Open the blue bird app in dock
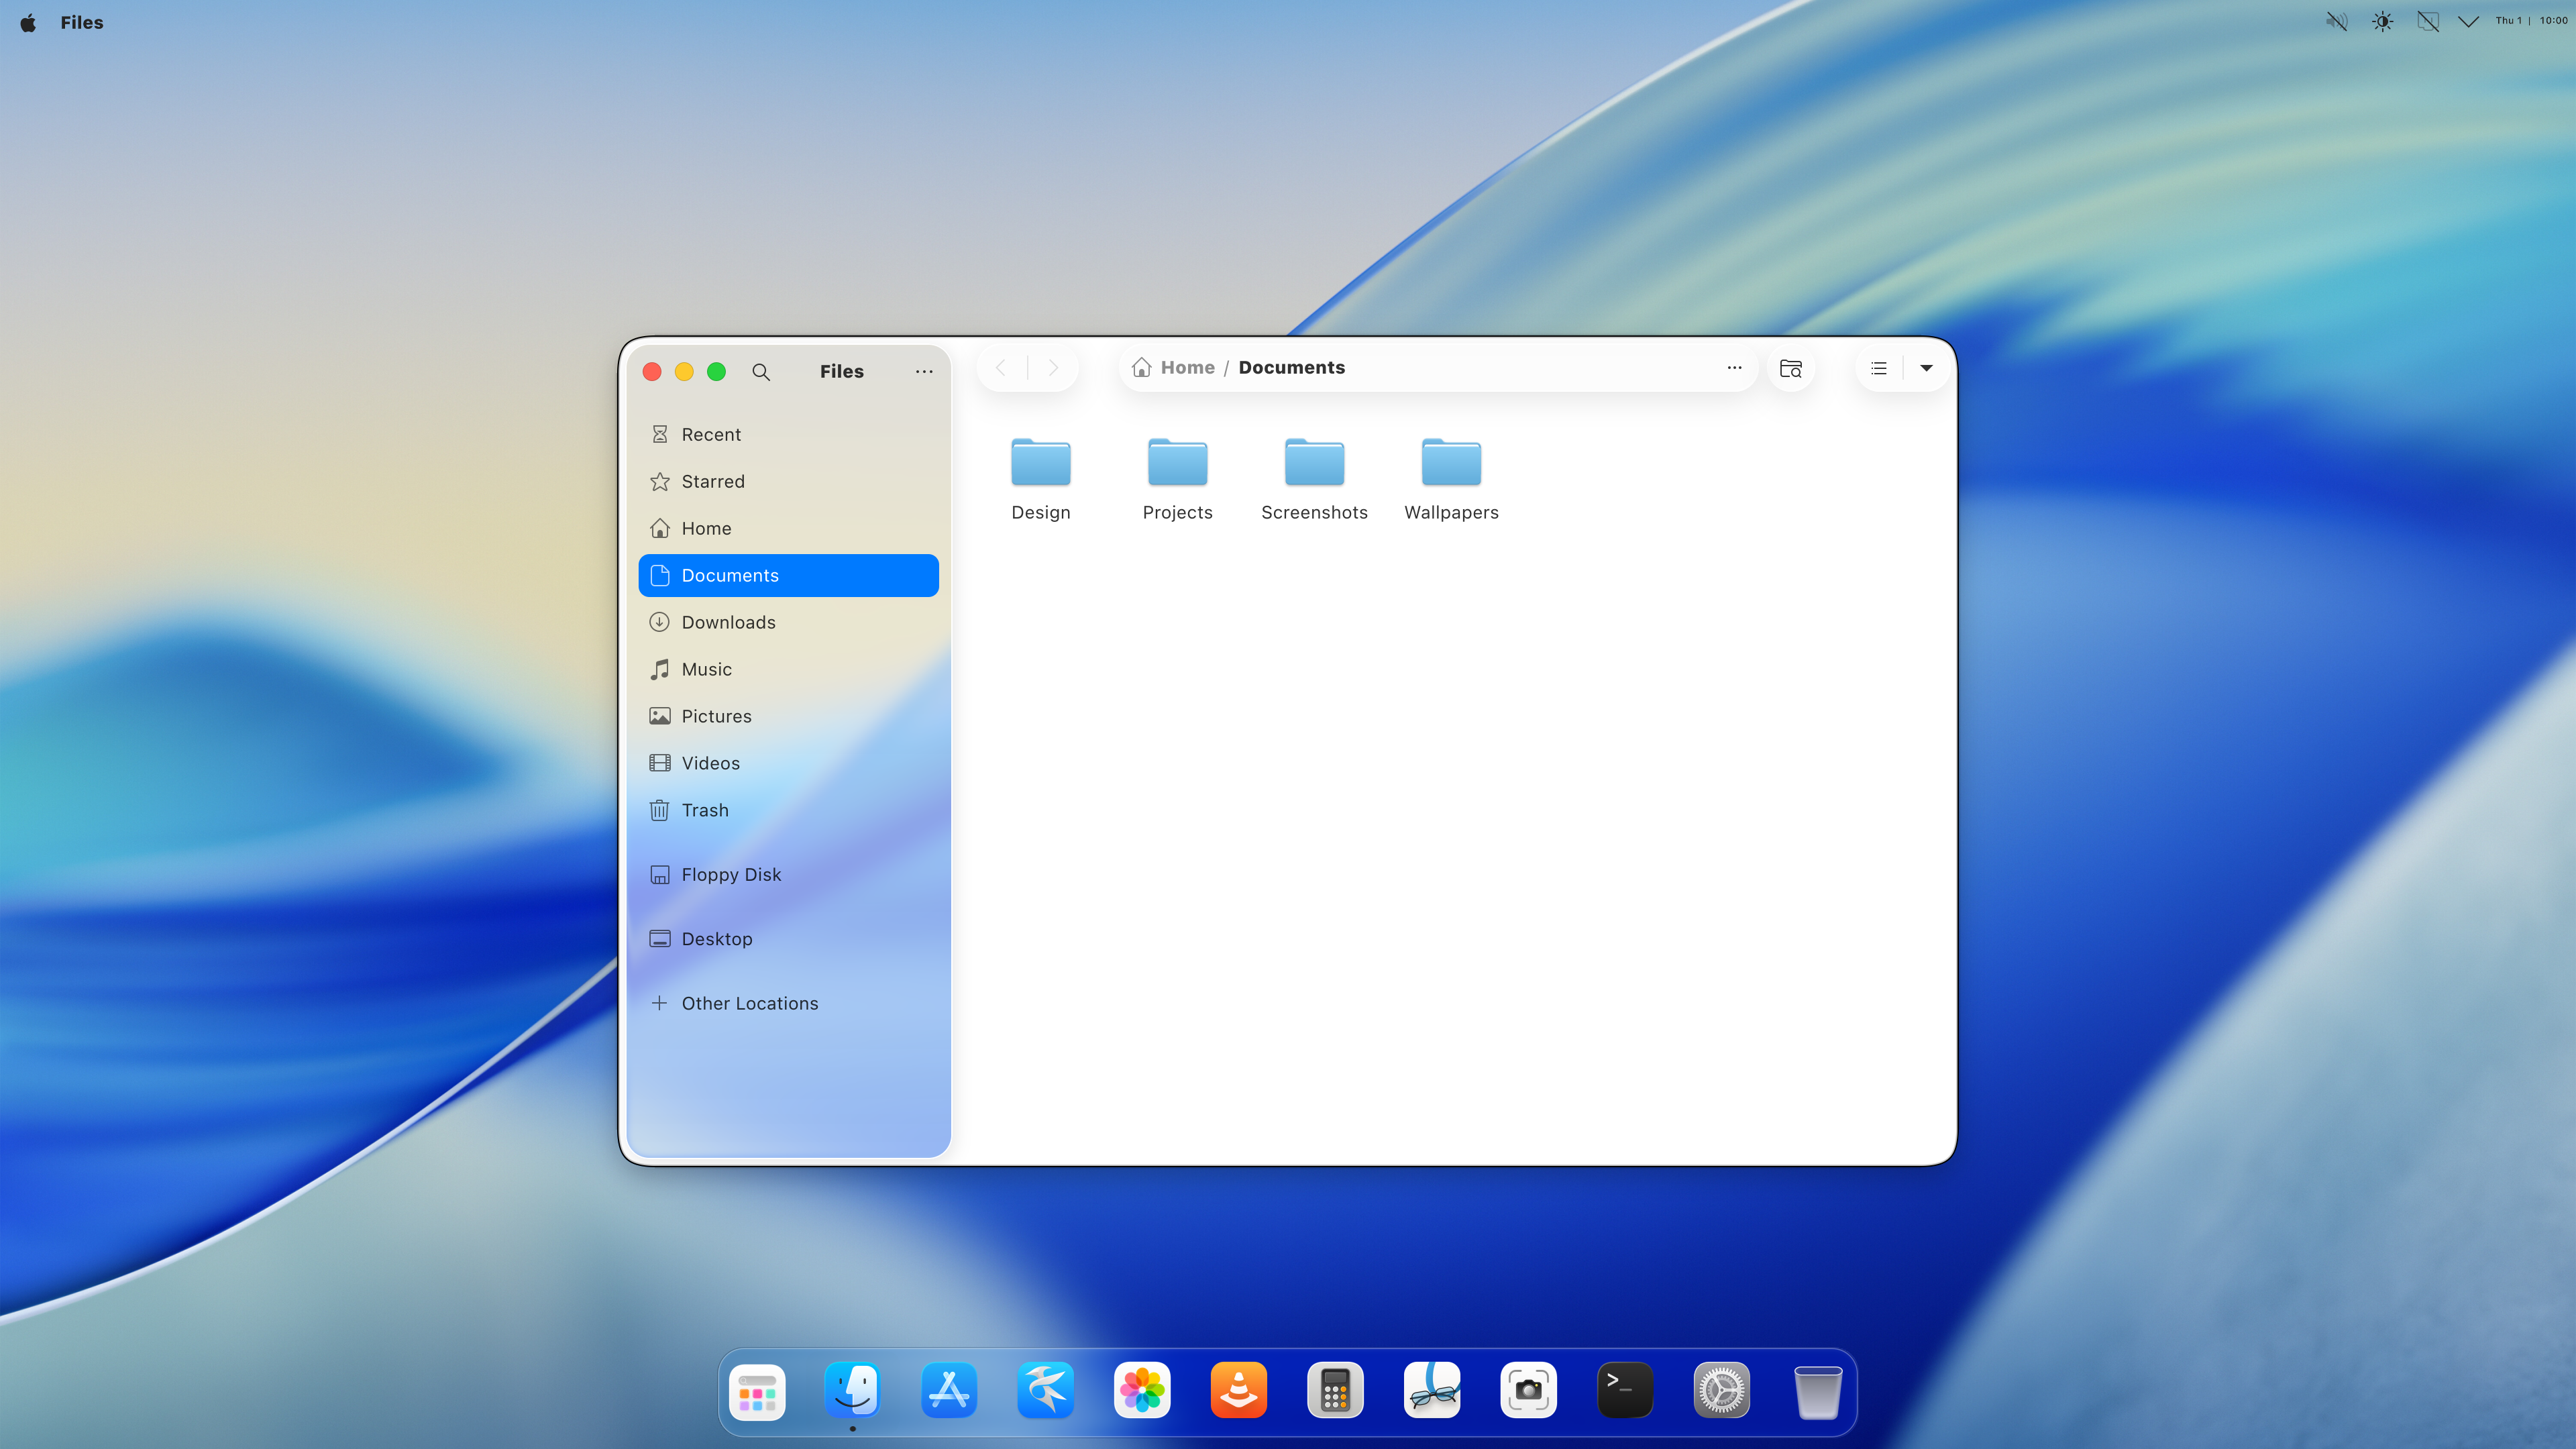Image resolution: width=2576 pixels, height=1449 pixels. pyautogui.click(x=1046, y=1391)
